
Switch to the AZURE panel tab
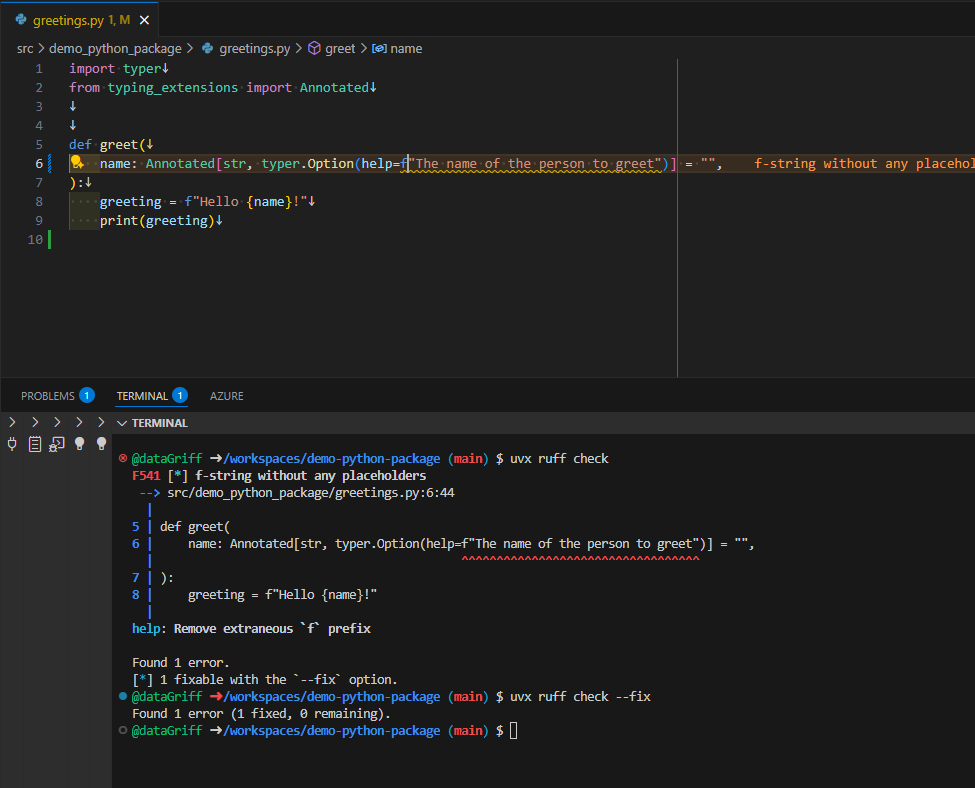[226, 396]
